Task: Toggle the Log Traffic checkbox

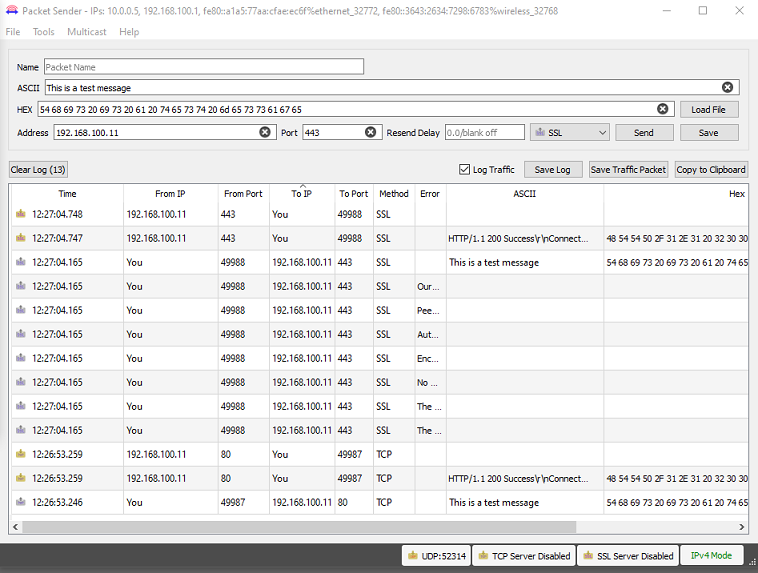Action: pyautogui.click(x=464, y=169)
